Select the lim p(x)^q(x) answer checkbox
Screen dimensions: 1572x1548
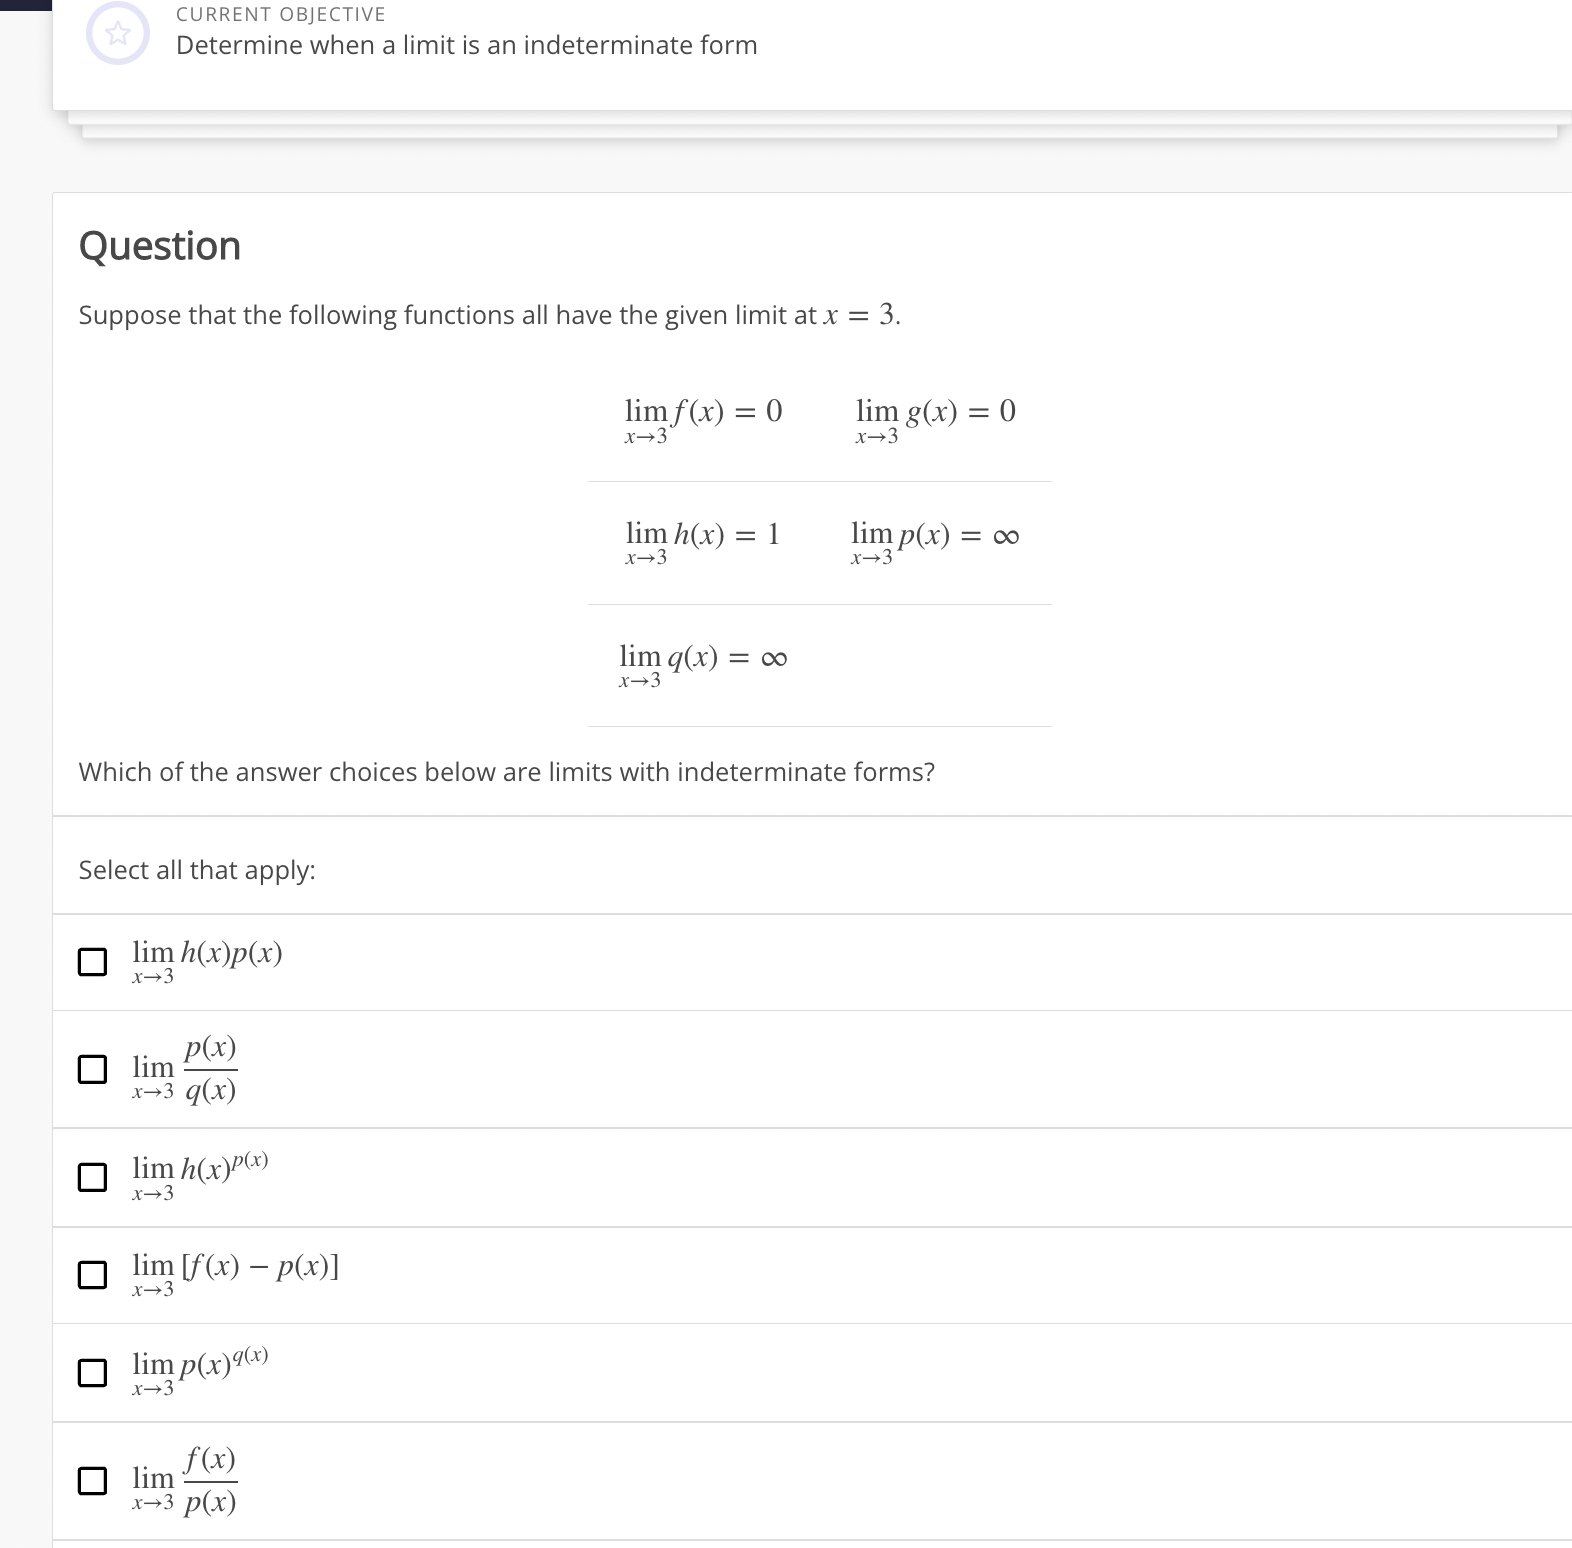[x=93, y=1373]
